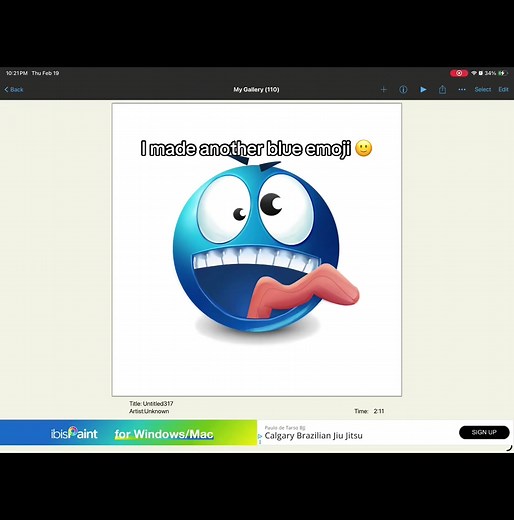The width and height of the screenshot is (514, 520).
Task: Add new artwork with the plus icon
Action: click(383, 89)
